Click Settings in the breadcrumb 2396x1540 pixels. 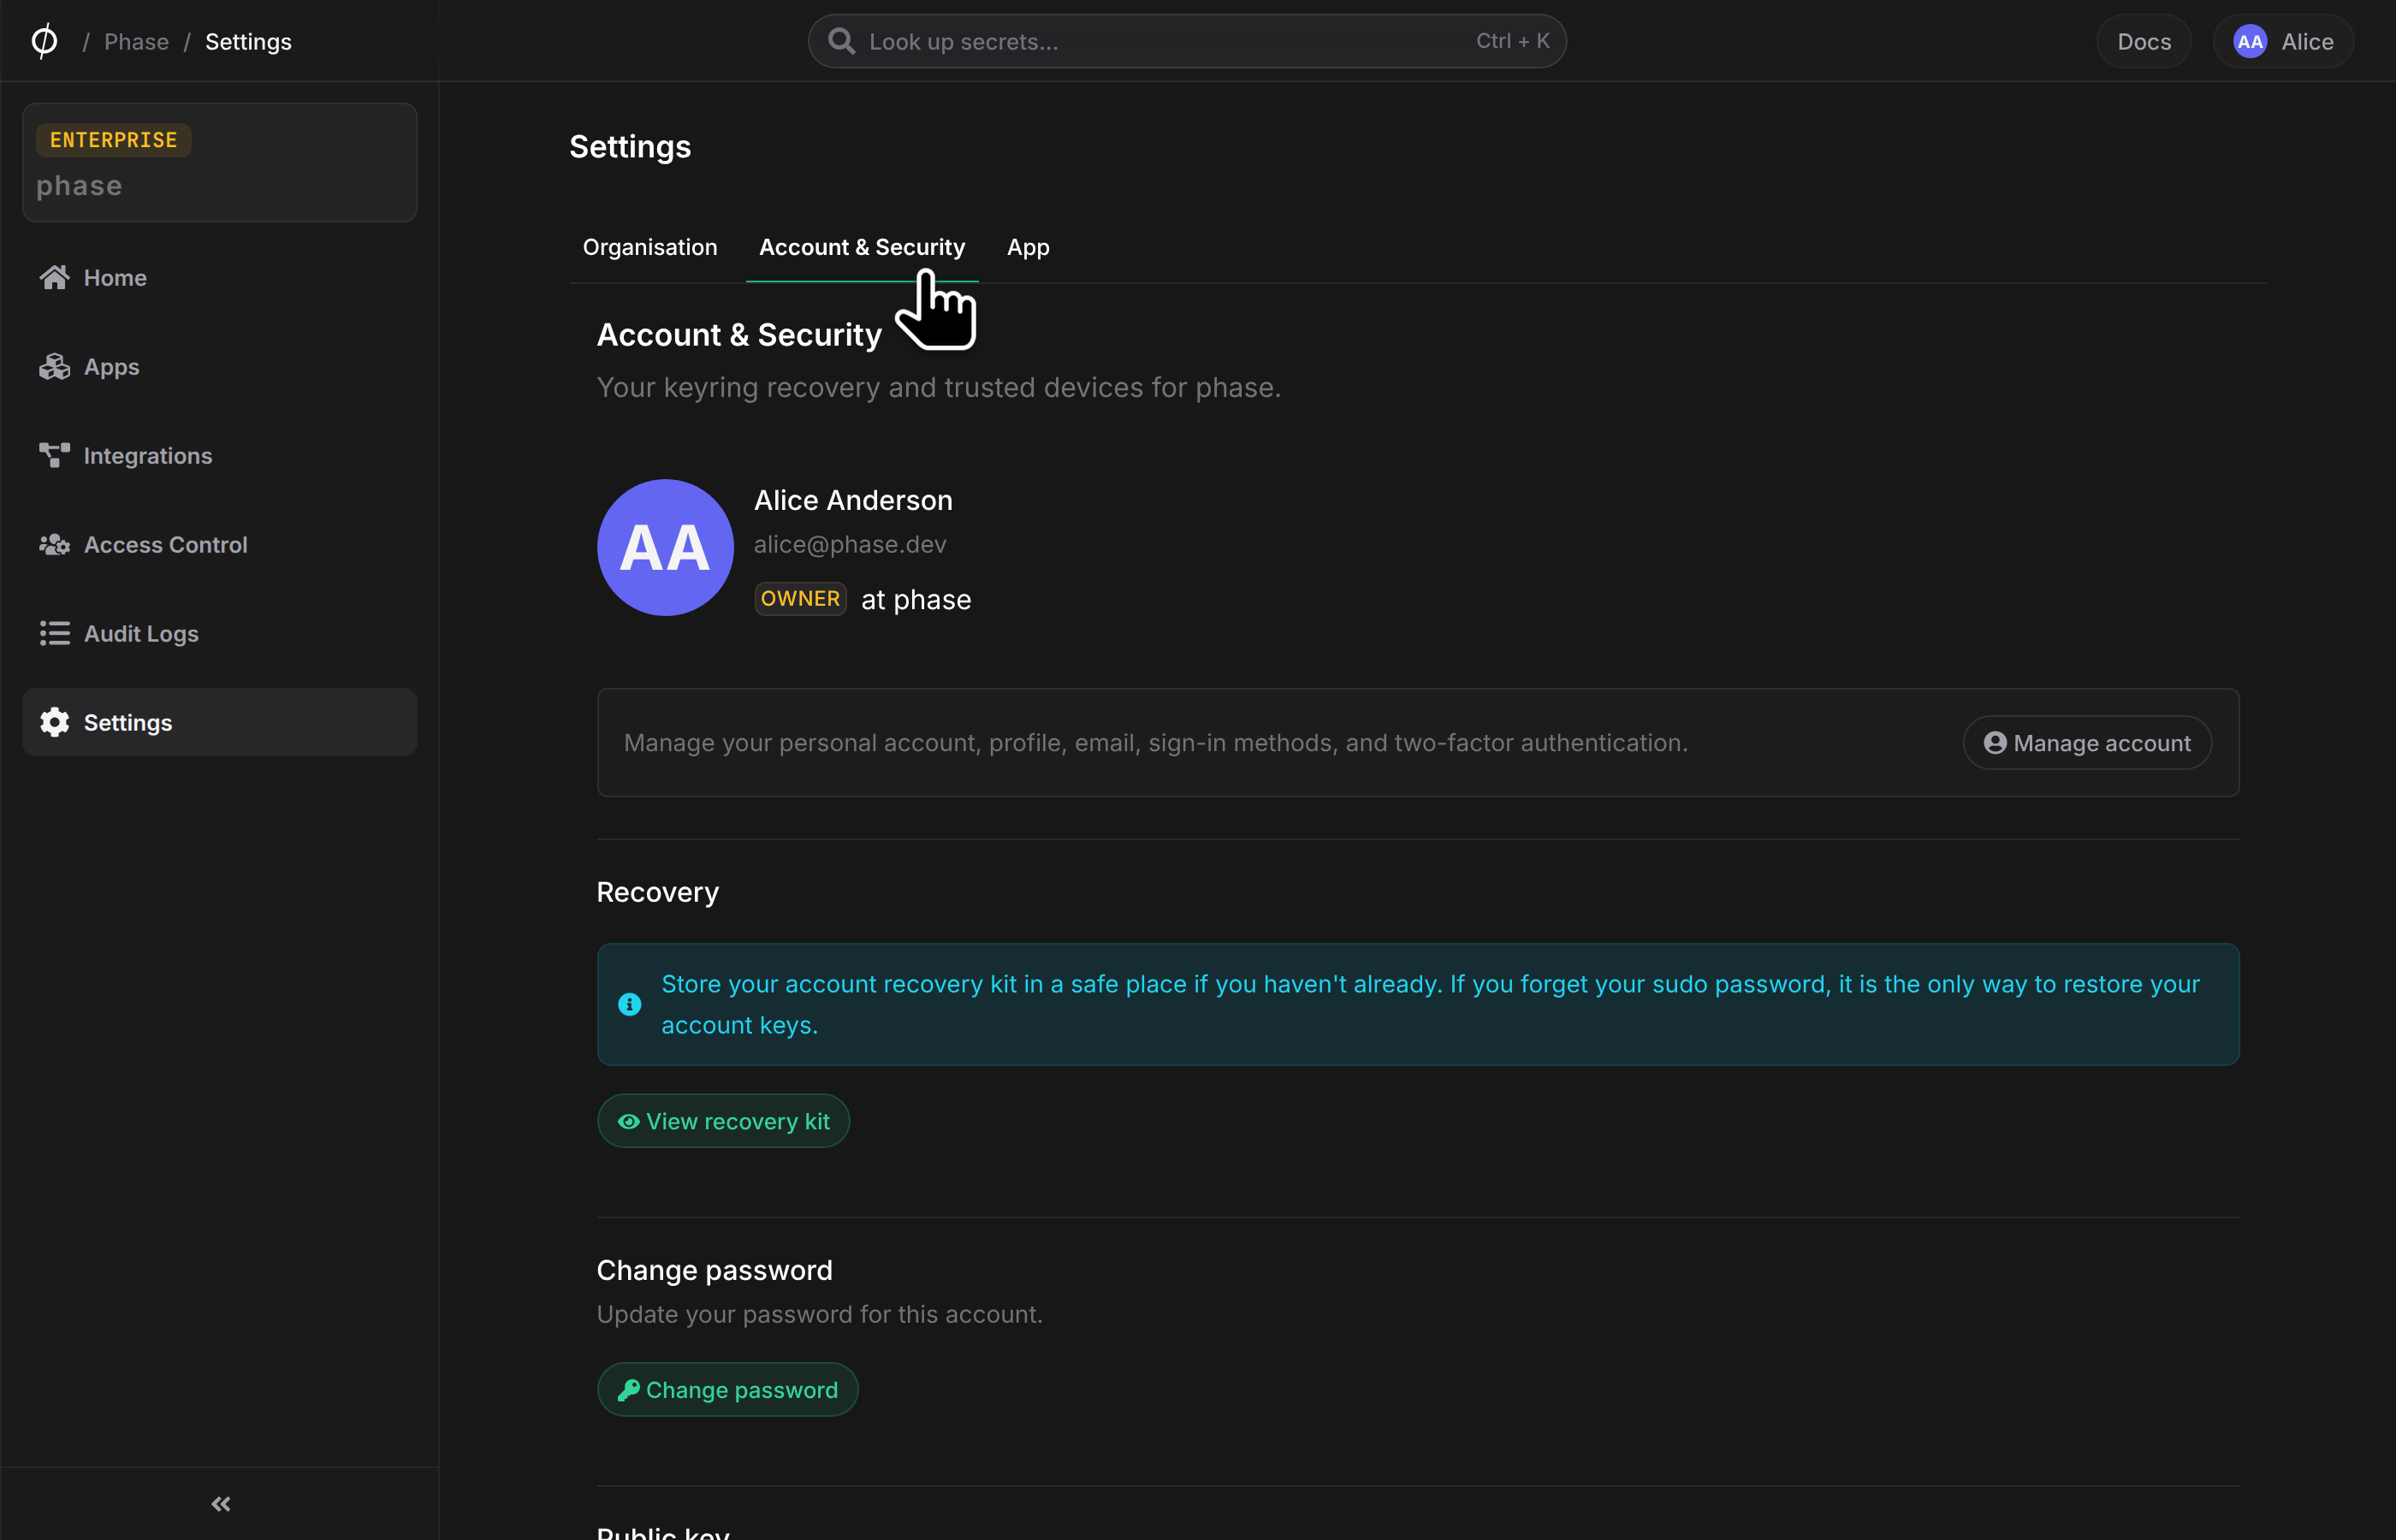[x=248, y=41]
